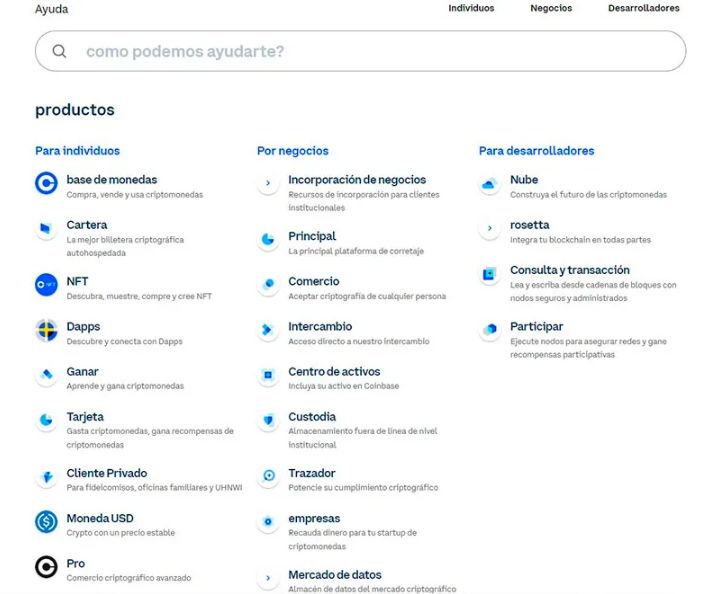Click the magnifying glass search icon
The width and height of the screenshot is (705, 594).
pyautogui.click(x=60, y=51)
